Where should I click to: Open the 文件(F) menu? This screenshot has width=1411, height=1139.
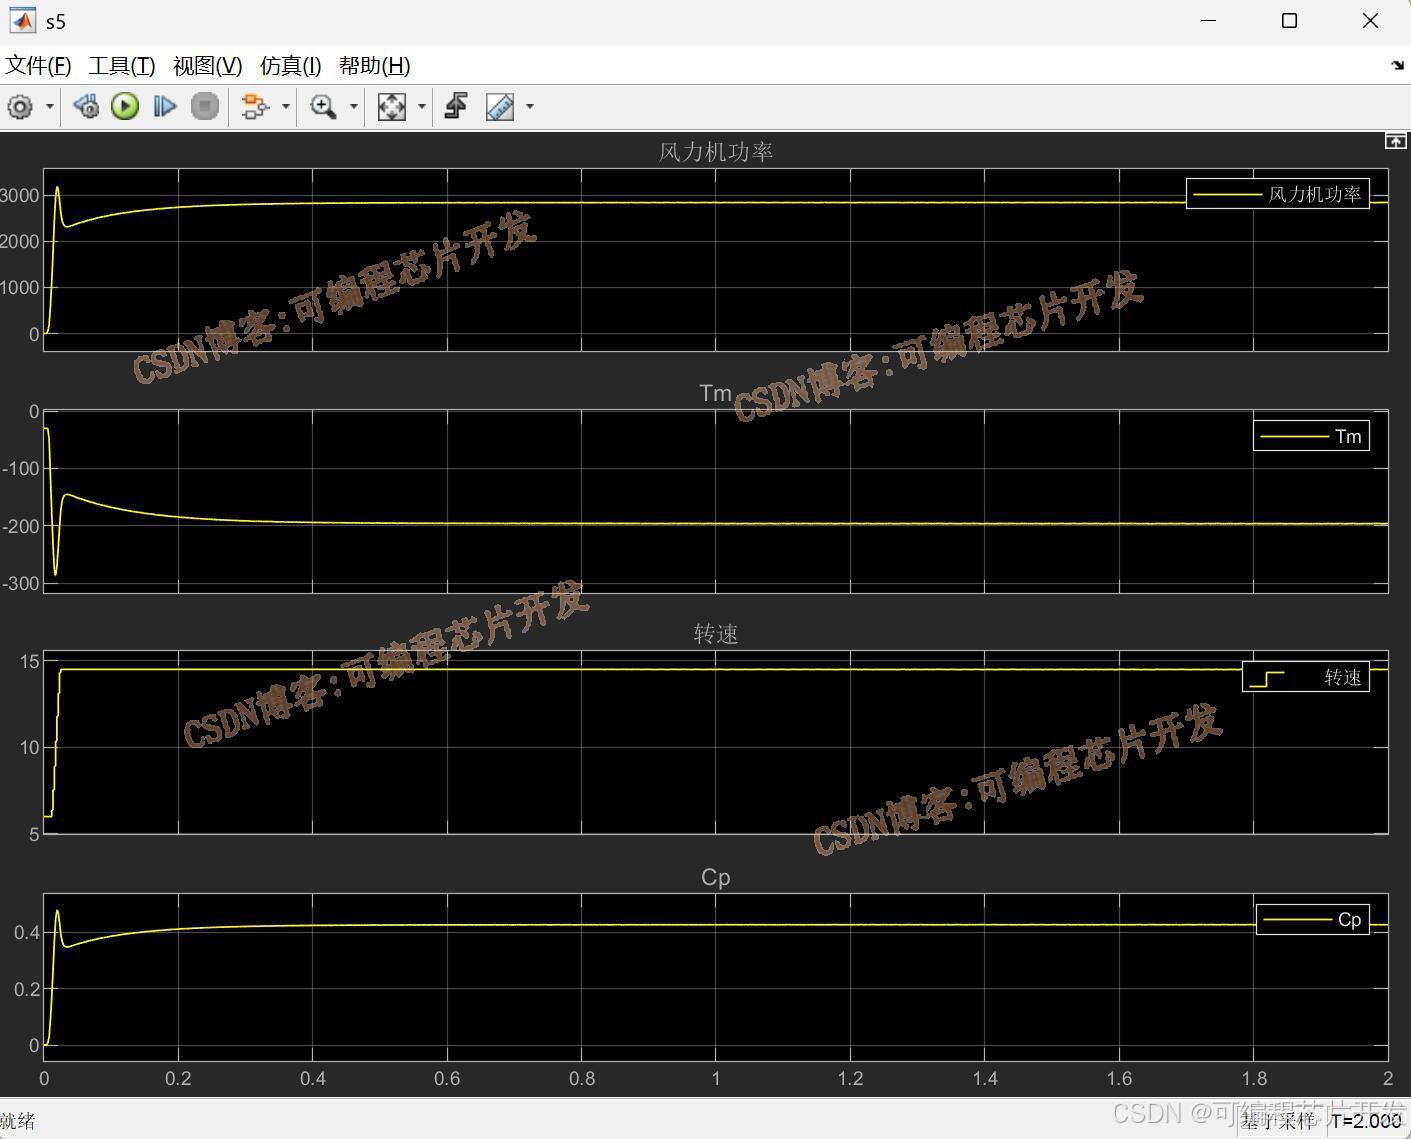pos(38,66)
